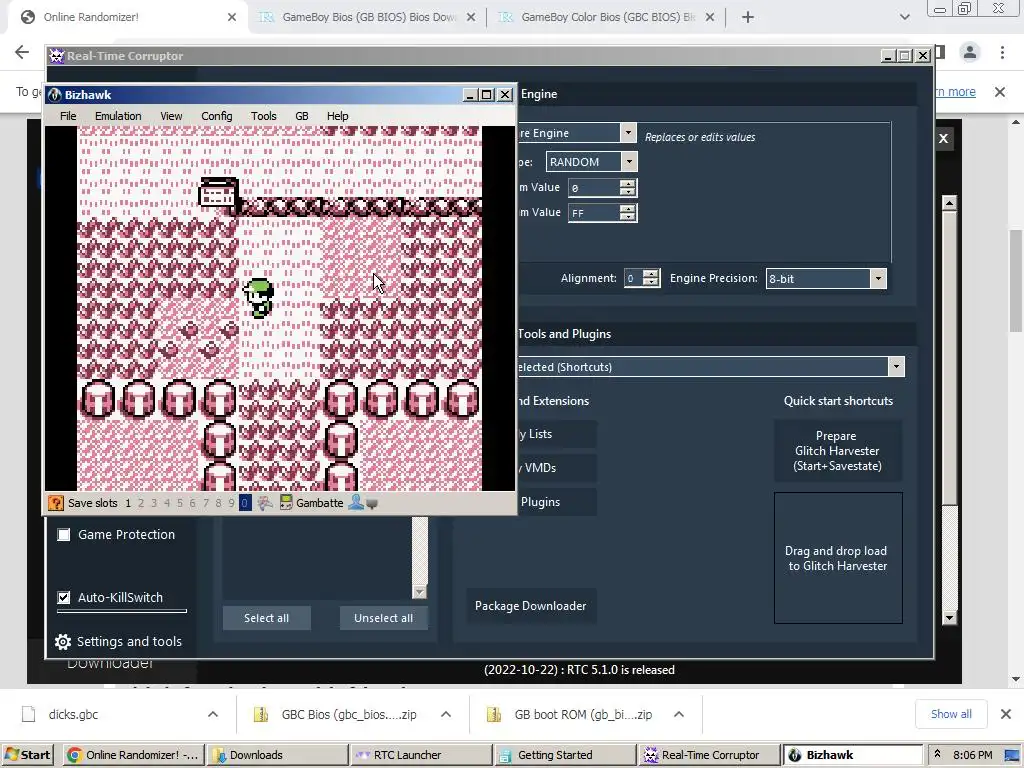Click the question block icon in Bizhawk status bar
The height and width of the screenshot is (768, 1024).
(56, 503)
